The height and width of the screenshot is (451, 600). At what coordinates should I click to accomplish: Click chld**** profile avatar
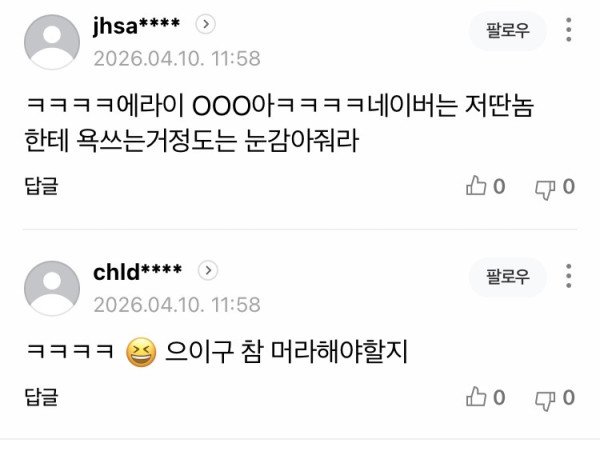[x=52, y=288]
